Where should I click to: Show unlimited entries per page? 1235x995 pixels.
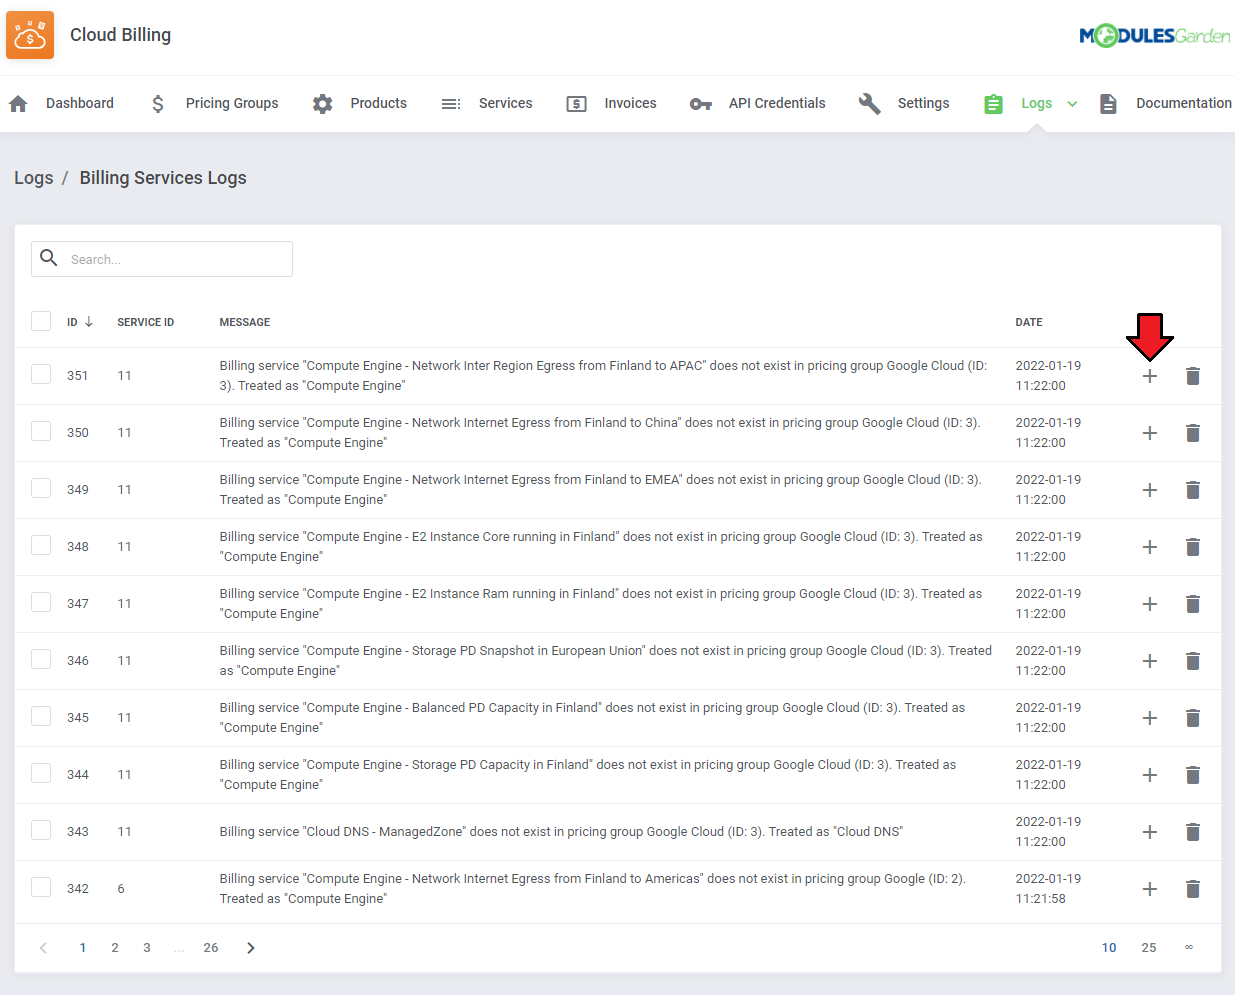pyautogui.click(x=1189, y=948)
